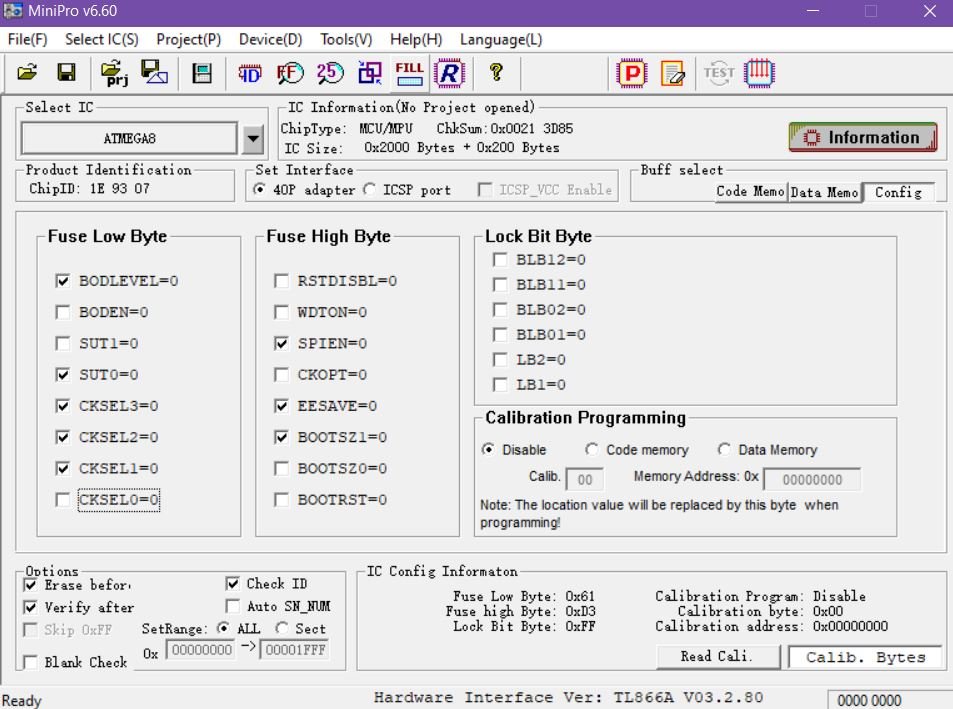Toggle the LB1=0 lock bit checkbox

500,385
